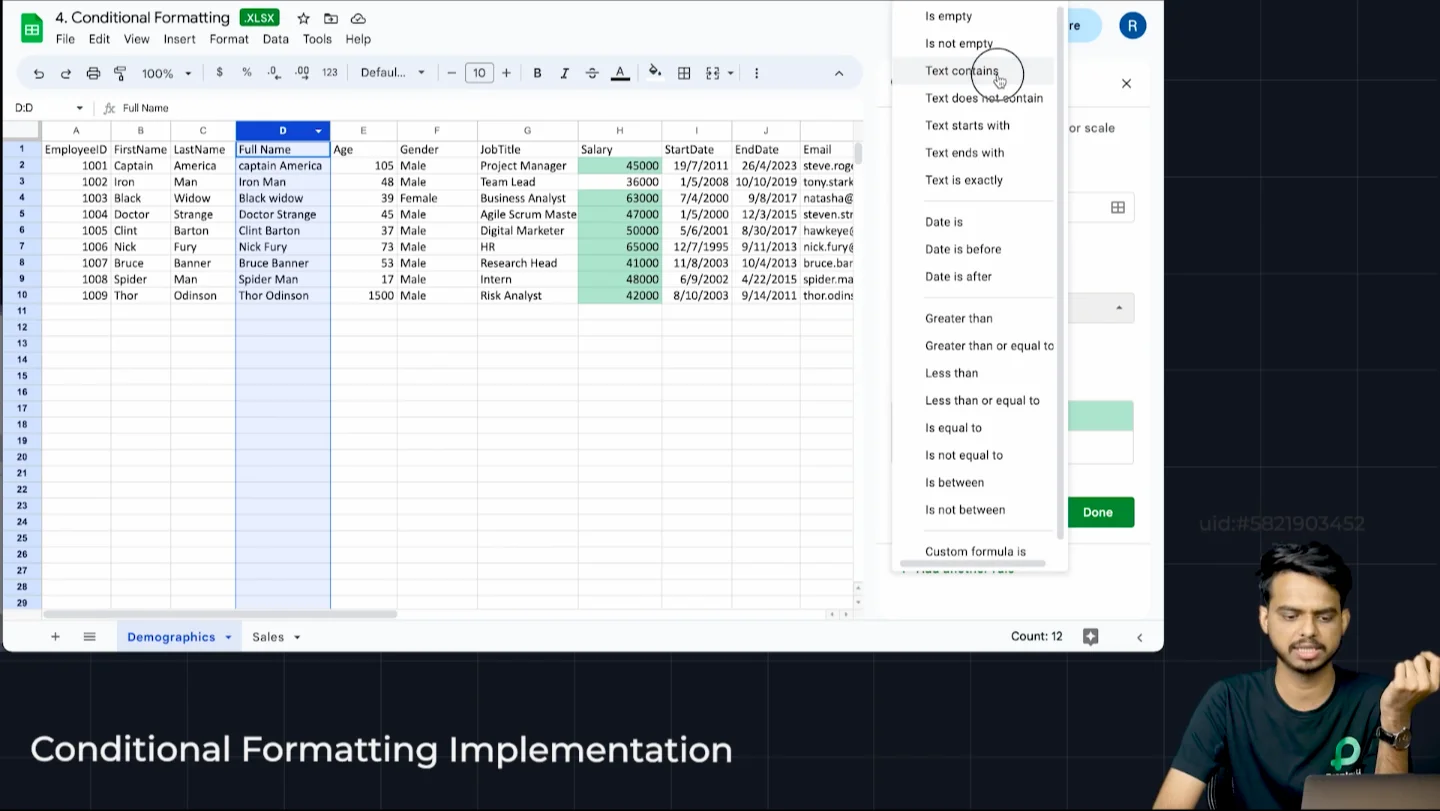This screenshot has height=811, width=1440.
Task: Click the add new sheet plus icon
Action: coord(55,637)
